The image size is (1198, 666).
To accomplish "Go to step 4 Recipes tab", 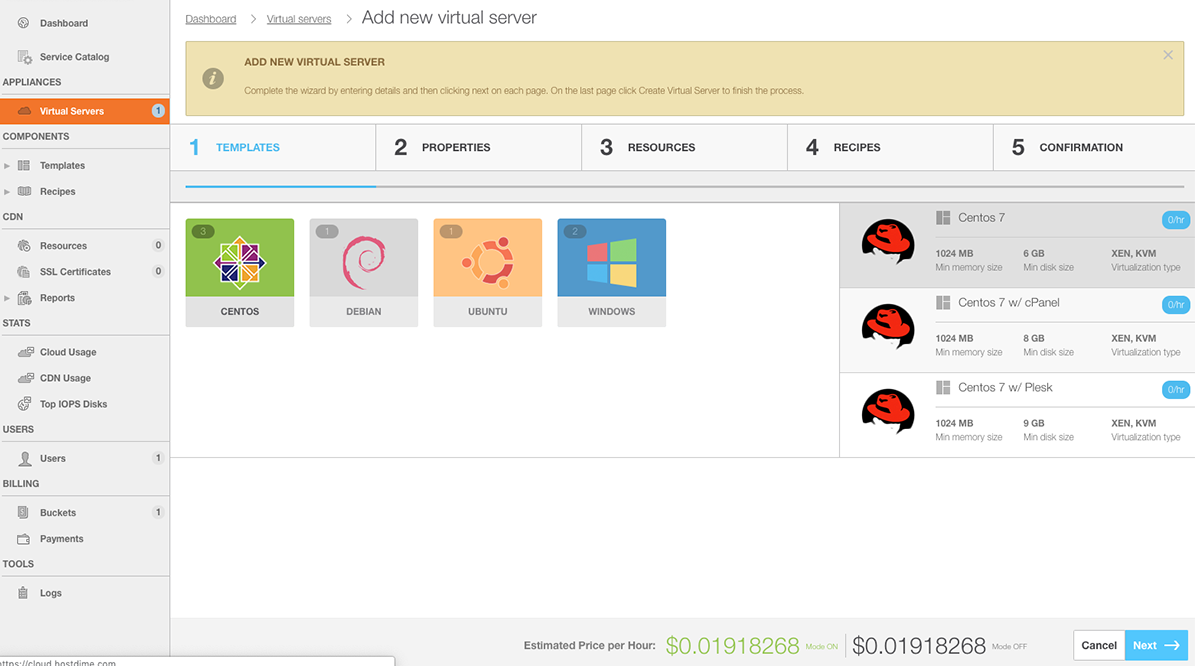I will click(x=891, y=147).
